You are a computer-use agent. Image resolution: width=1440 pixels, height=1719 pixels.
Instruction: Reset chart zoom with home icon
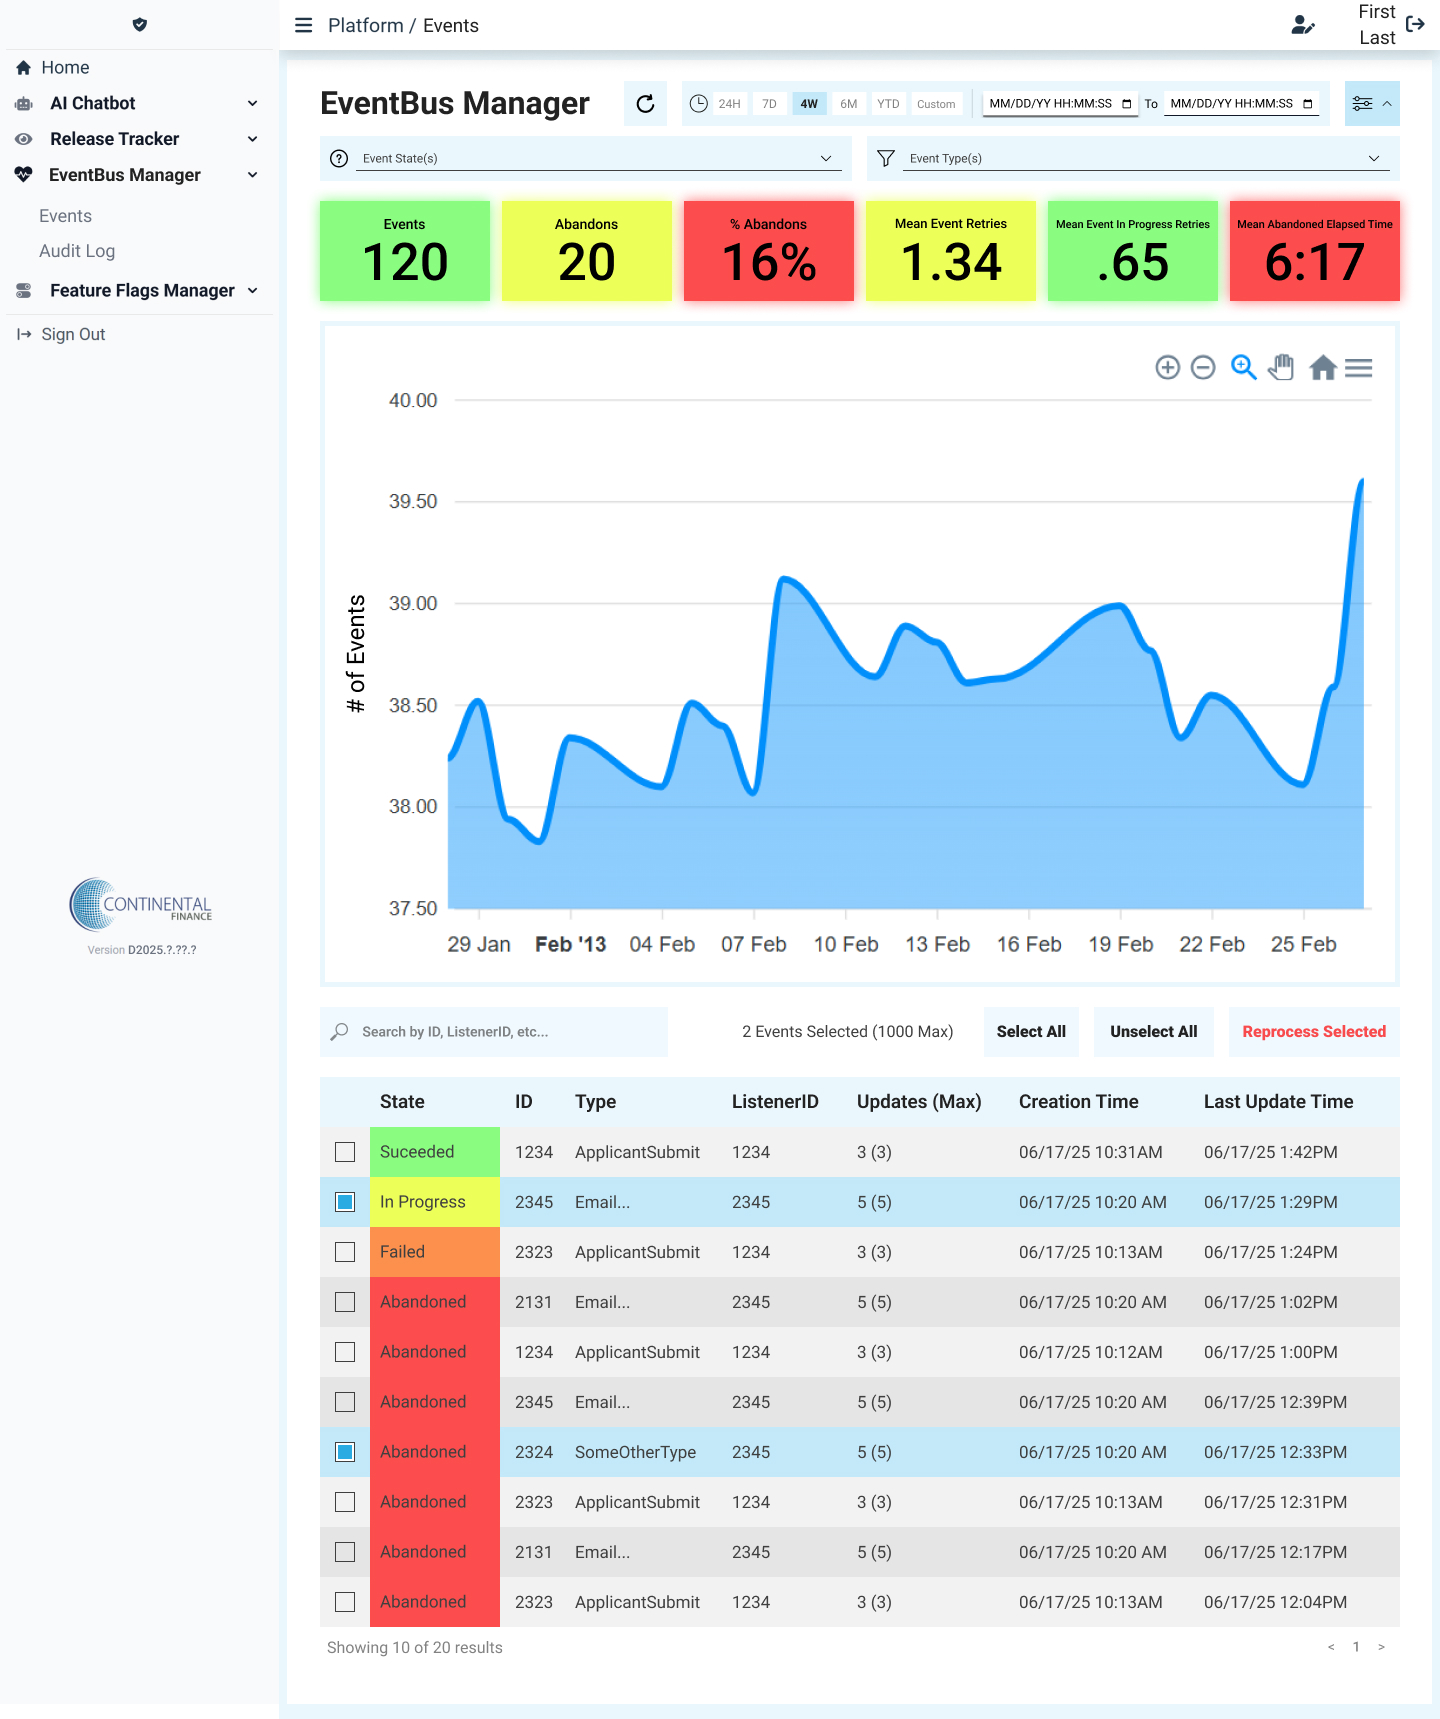[x=1322, y=368]
